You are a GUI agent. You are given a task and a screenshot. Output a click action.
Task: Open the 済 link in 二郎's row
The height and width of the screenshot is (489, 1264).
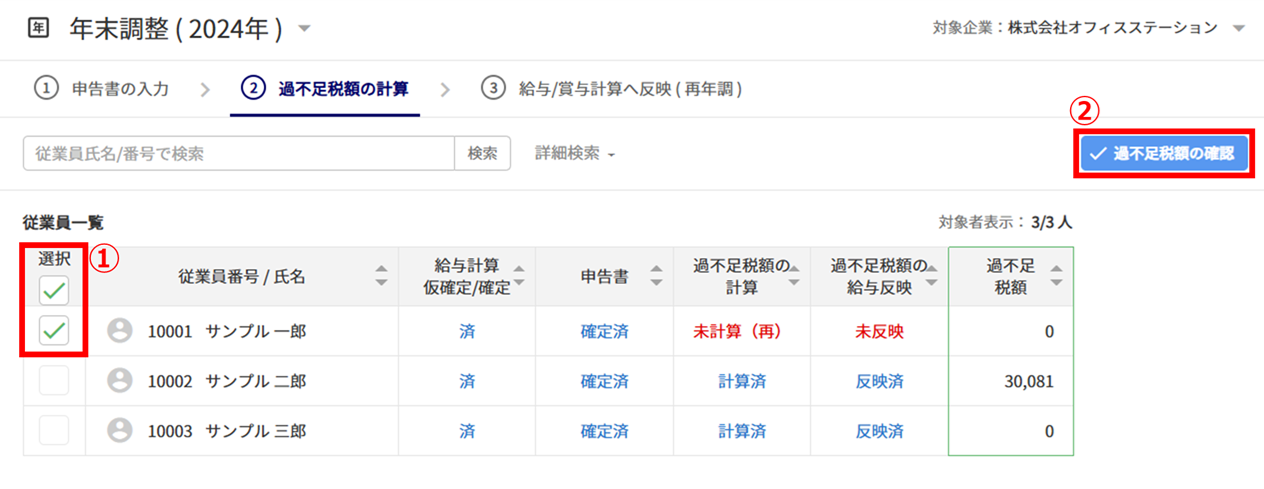pyautogui.click(x=467, y=381)
